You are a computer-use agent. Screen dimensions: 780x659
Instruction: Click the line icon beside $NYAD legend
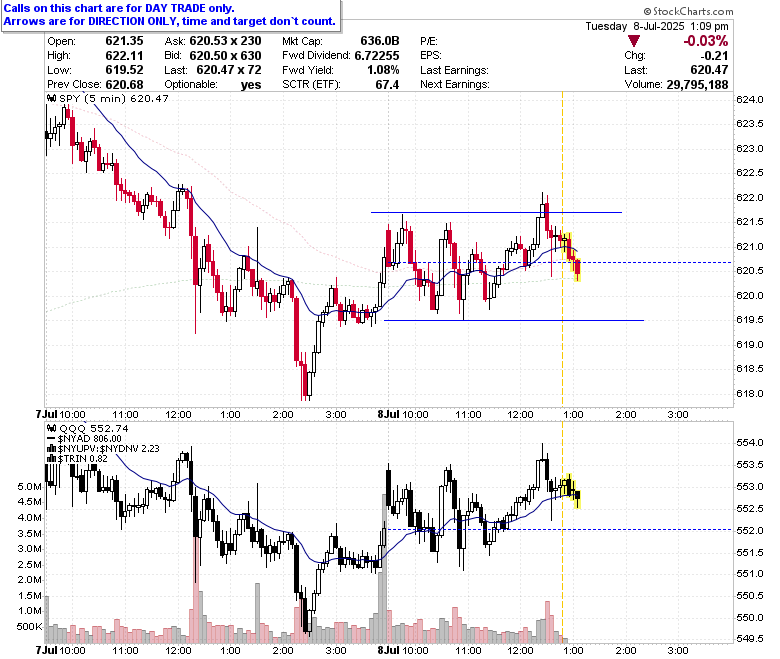(x=52, y=439)
